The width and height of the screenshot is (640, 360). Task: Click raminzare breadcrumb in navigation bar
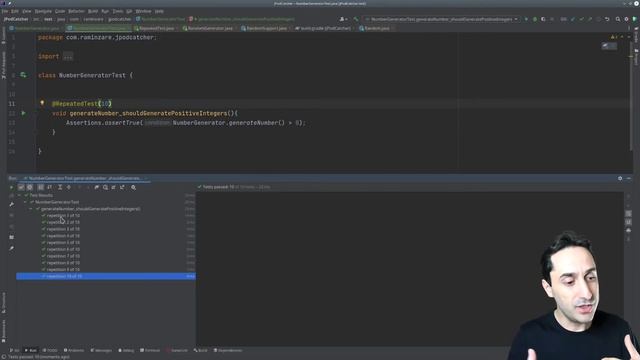93,19
